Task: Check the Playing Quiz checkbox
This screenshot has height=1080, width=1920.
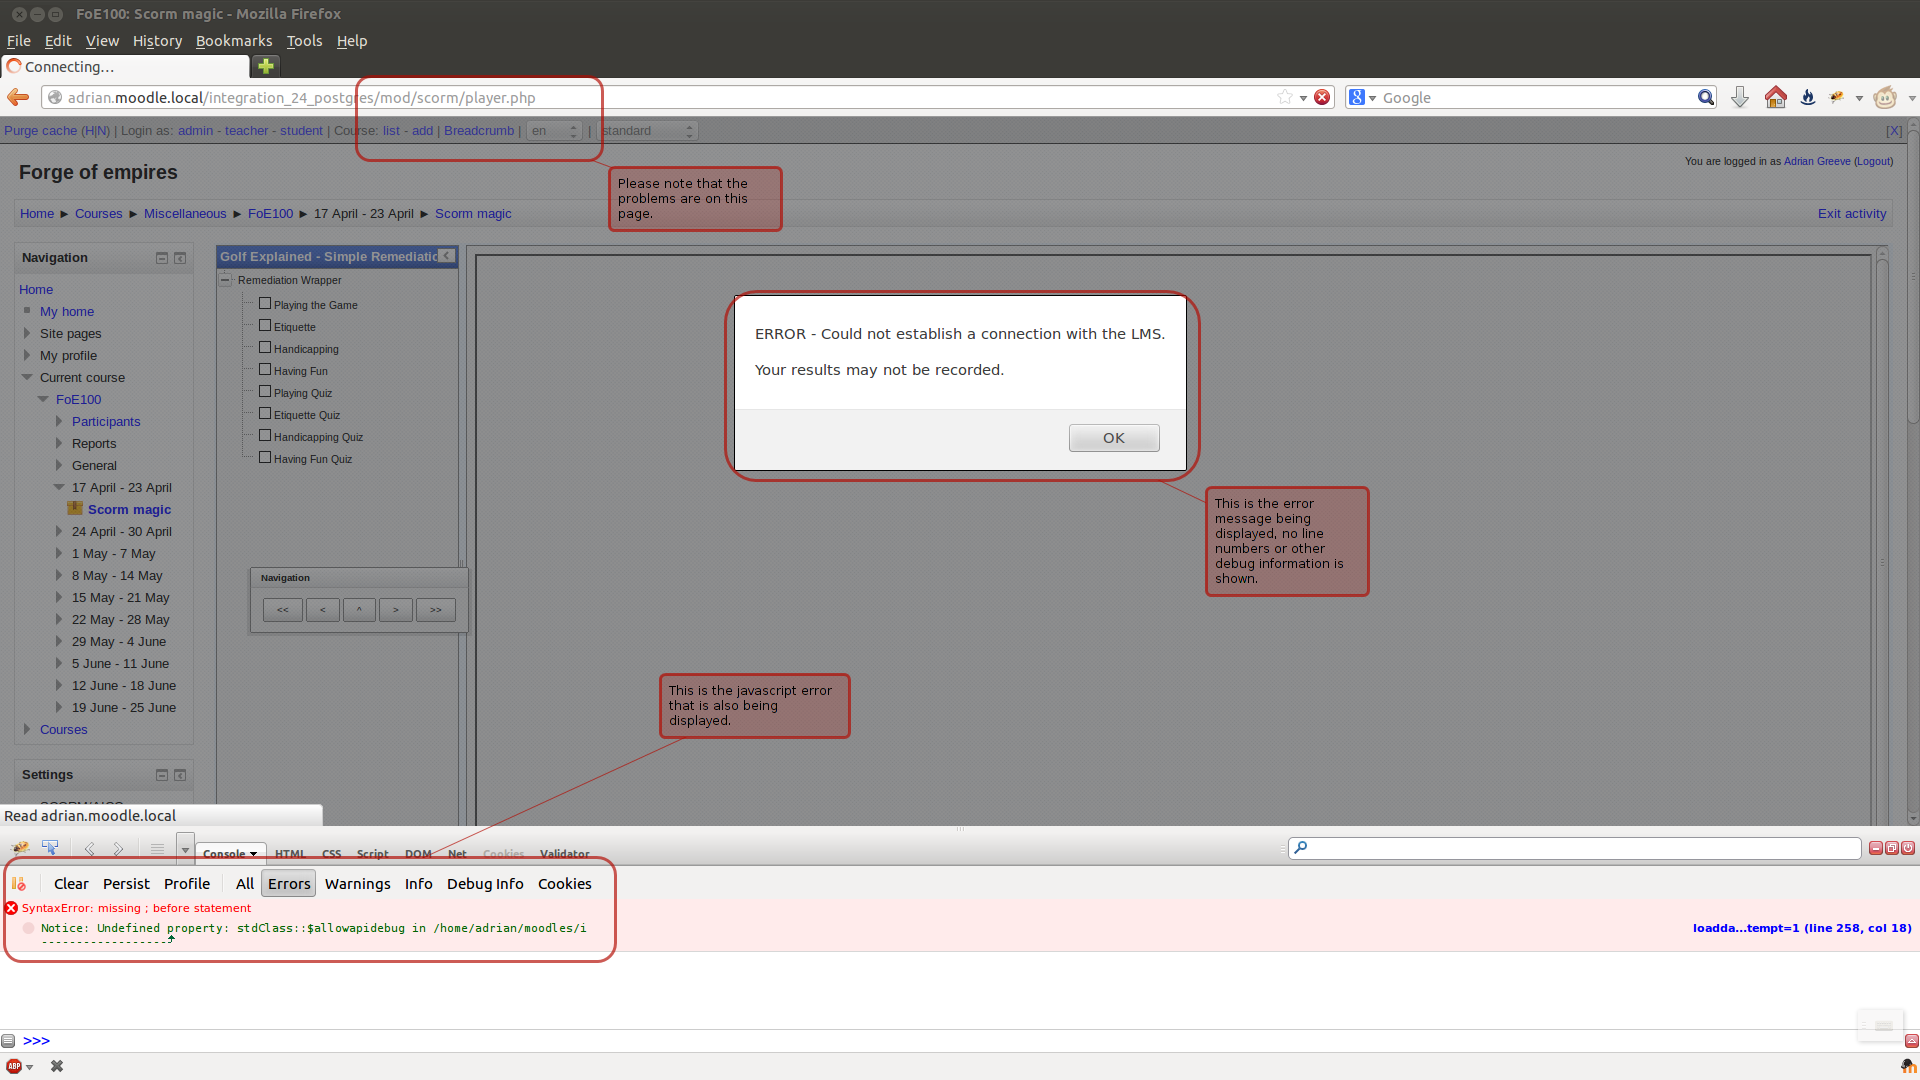Action: (x=265, y=391)
